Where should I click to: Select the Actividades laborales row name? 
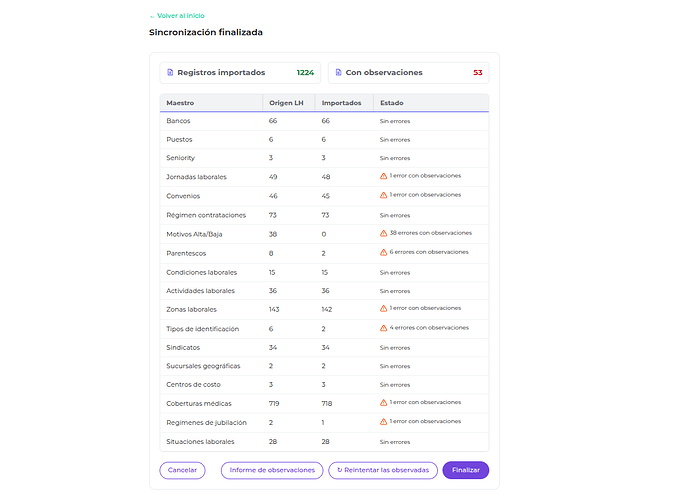click(200, 291)
